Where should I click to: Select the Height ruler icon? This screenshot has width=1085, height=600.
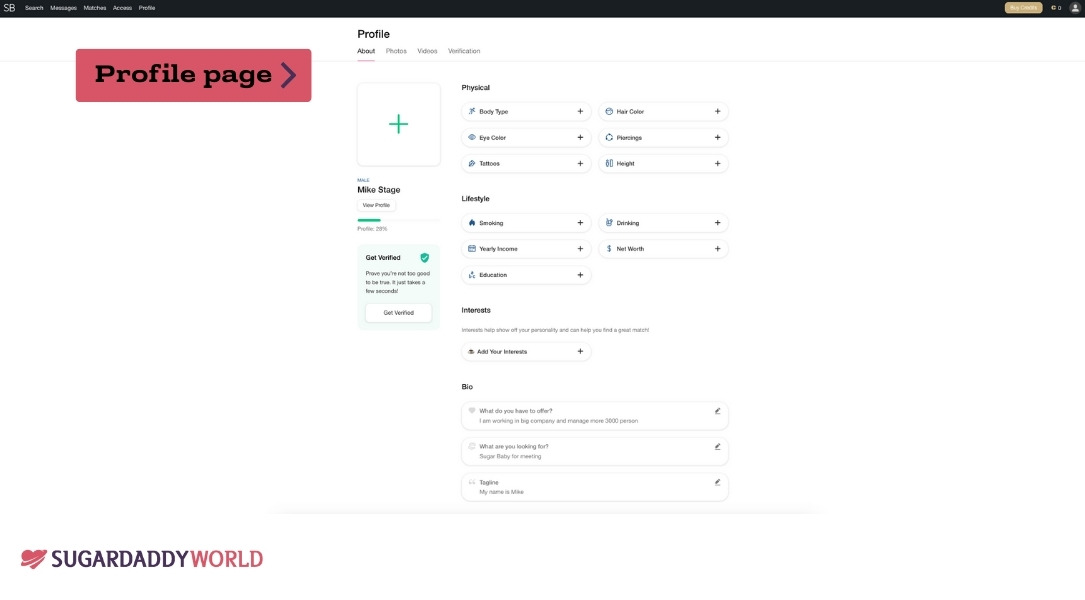609,163
